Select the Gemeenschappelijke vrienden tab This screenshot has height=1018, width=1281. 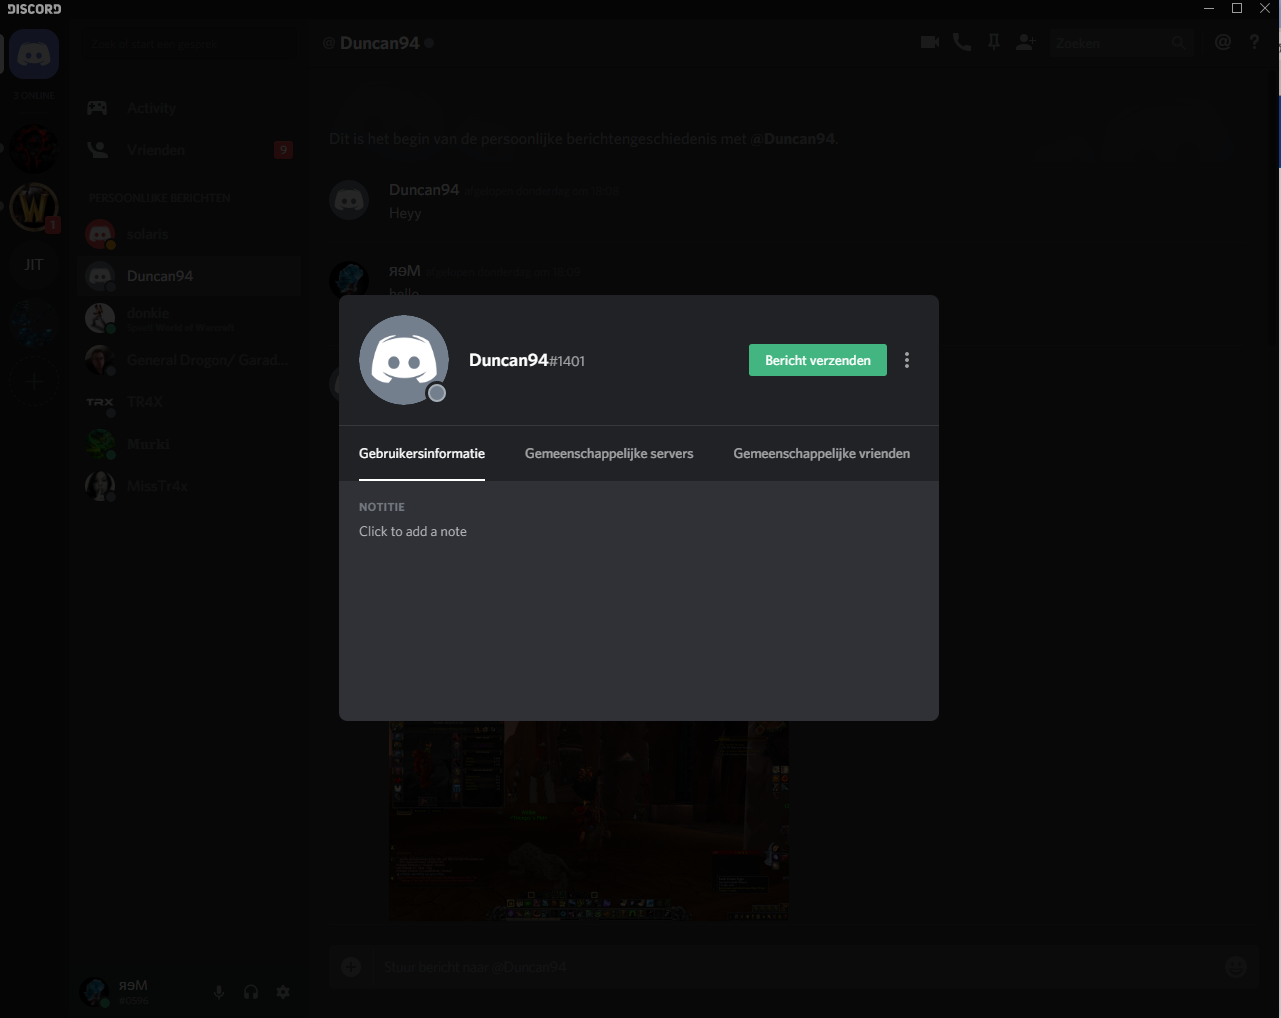click(822, 453)
